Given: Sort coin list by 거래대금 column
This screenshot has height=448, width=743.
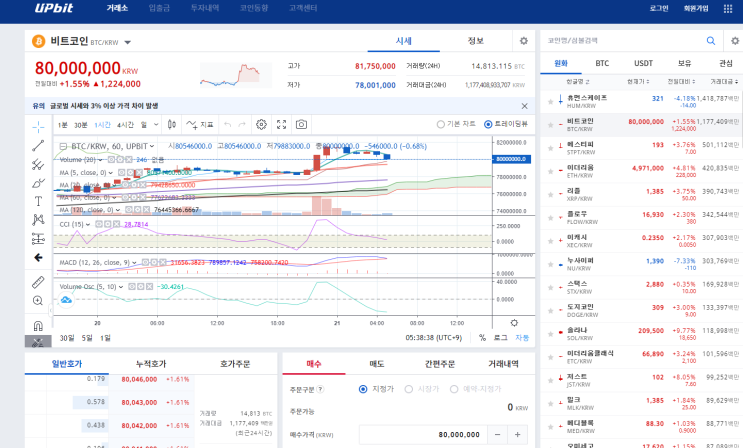Looking at the screenshot, I should (724, 82).
